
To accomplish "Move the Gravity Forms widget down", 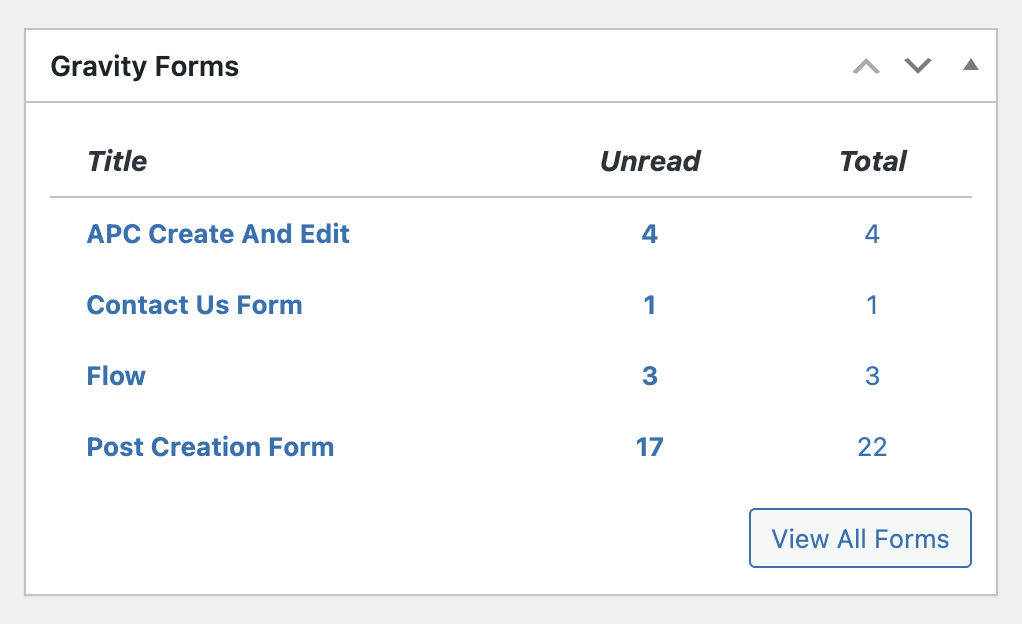I will tap(917, 67).
